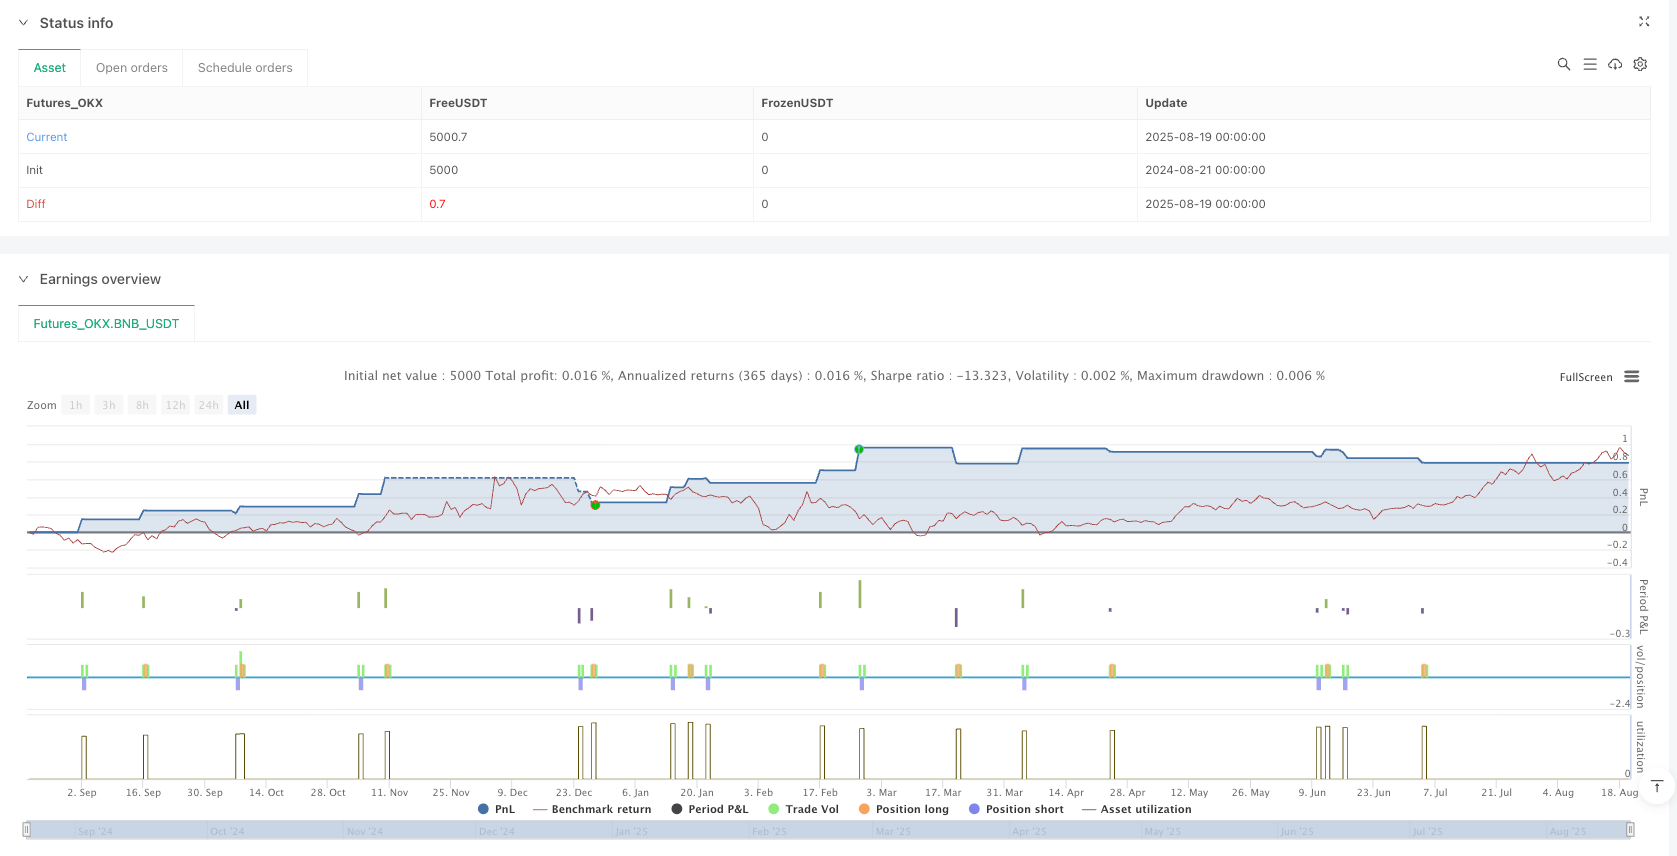Collapse the Earnings overview section
1677x856 pixels.
pos(24,279)
